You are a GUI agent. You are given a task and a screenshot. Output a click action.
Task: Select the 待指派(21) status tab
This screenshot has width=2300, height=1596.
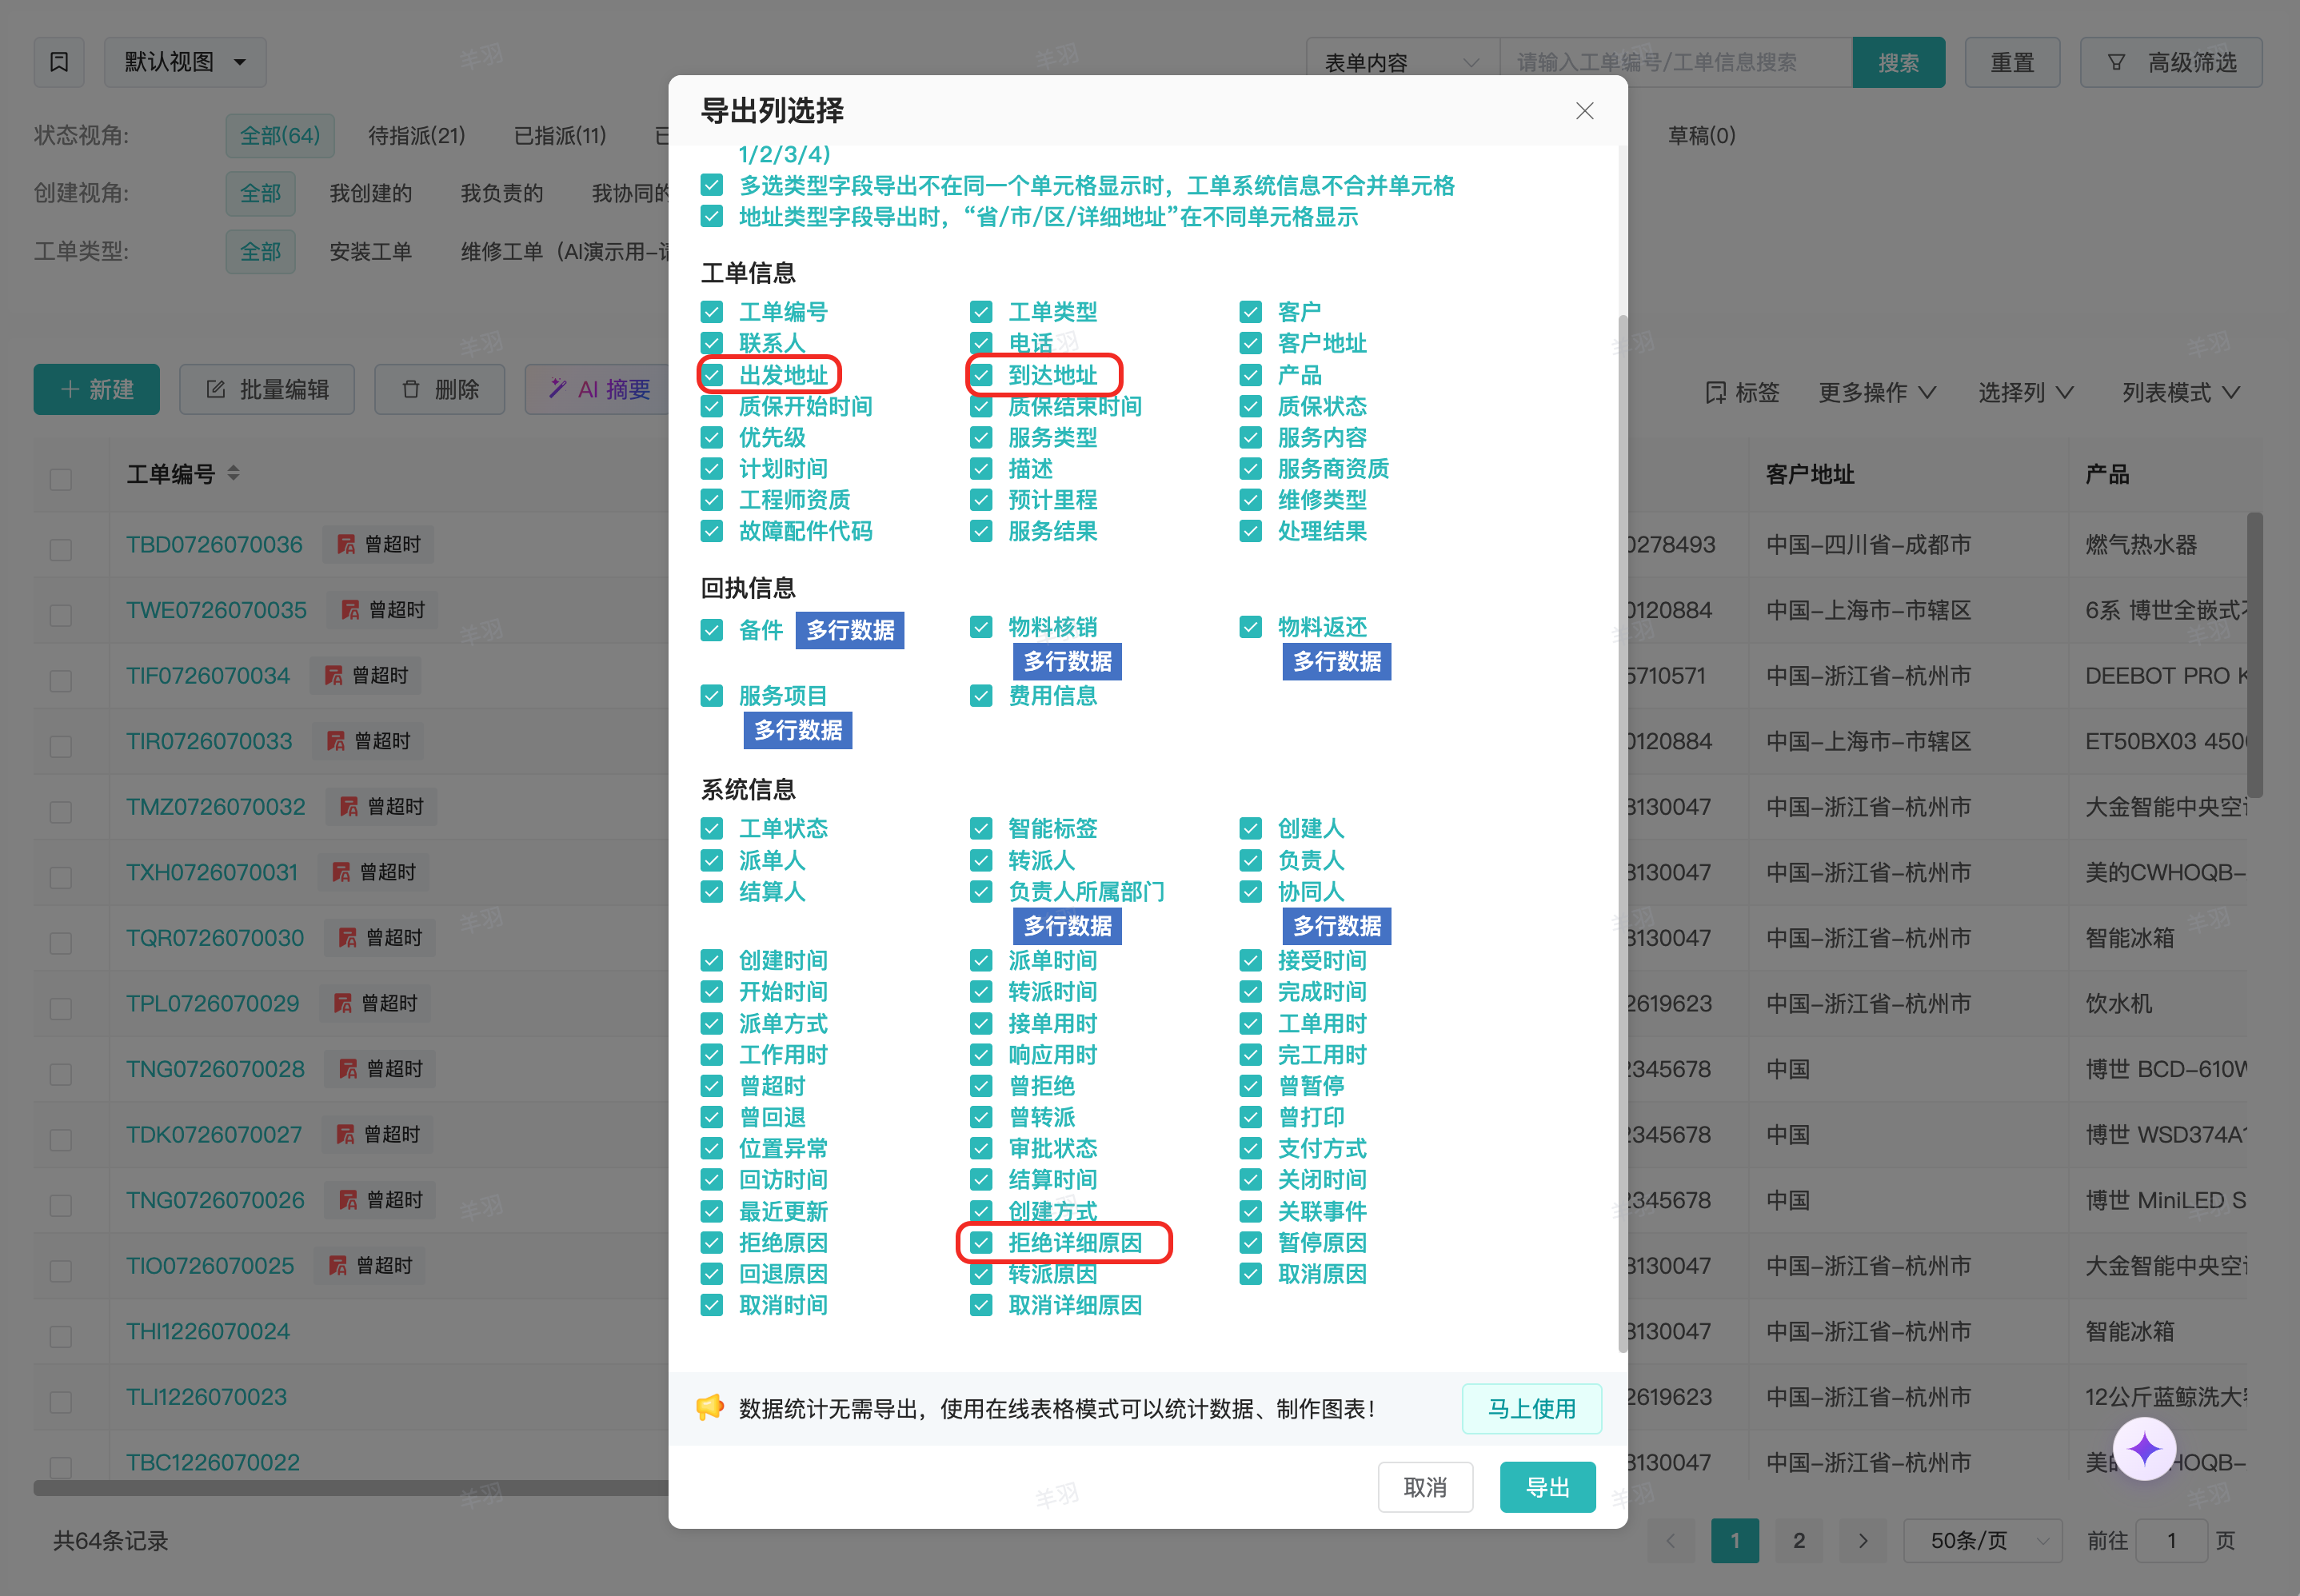coord(416,135)
